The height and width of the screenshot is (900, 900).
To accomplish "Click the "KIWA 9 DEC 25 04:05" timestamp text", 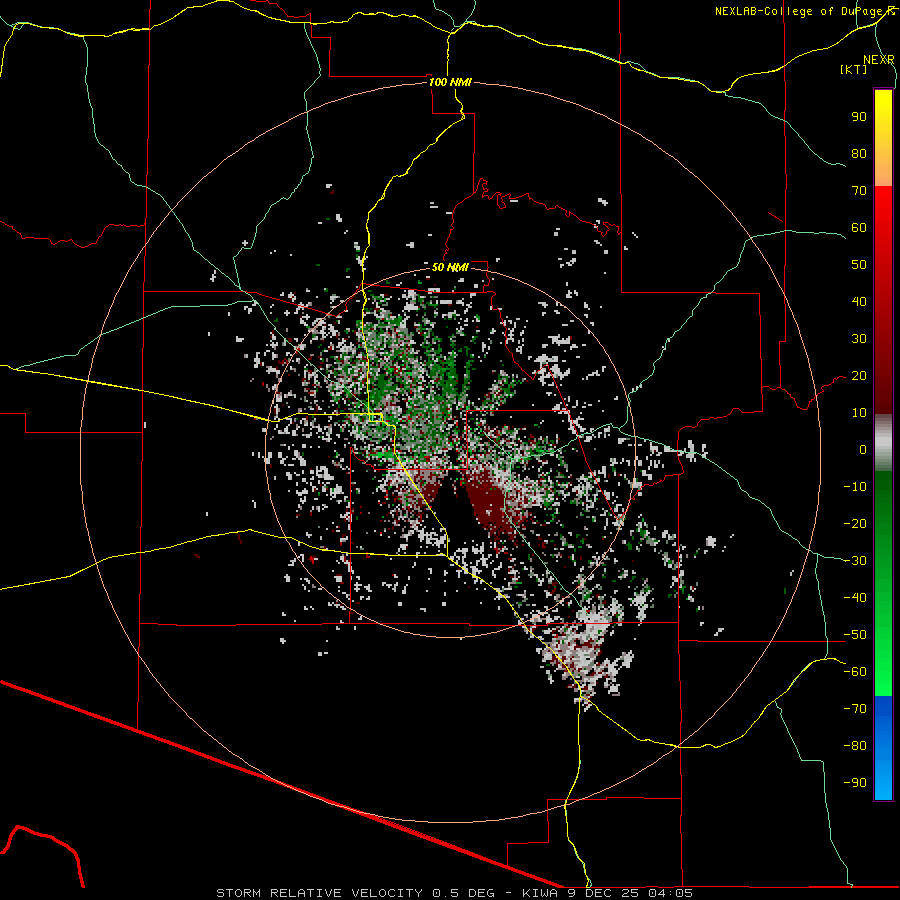I will (x=607, y=893).
